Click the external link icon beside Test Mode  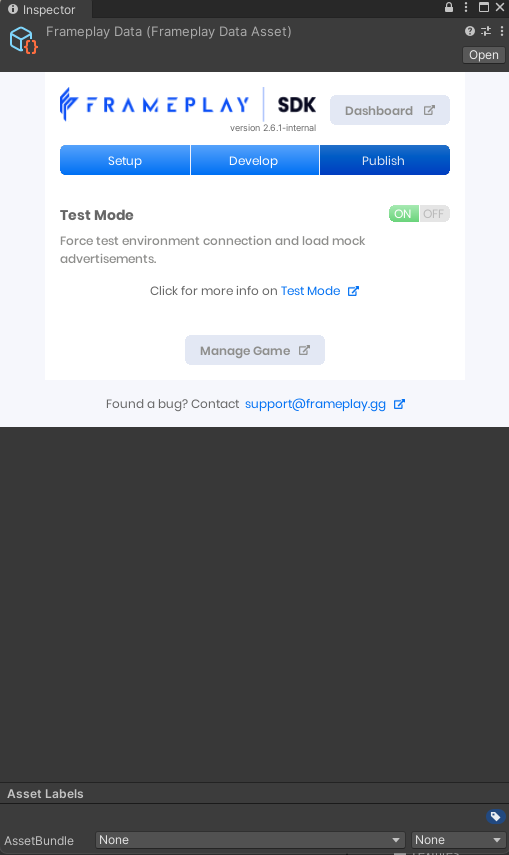(x=354, y=291)
